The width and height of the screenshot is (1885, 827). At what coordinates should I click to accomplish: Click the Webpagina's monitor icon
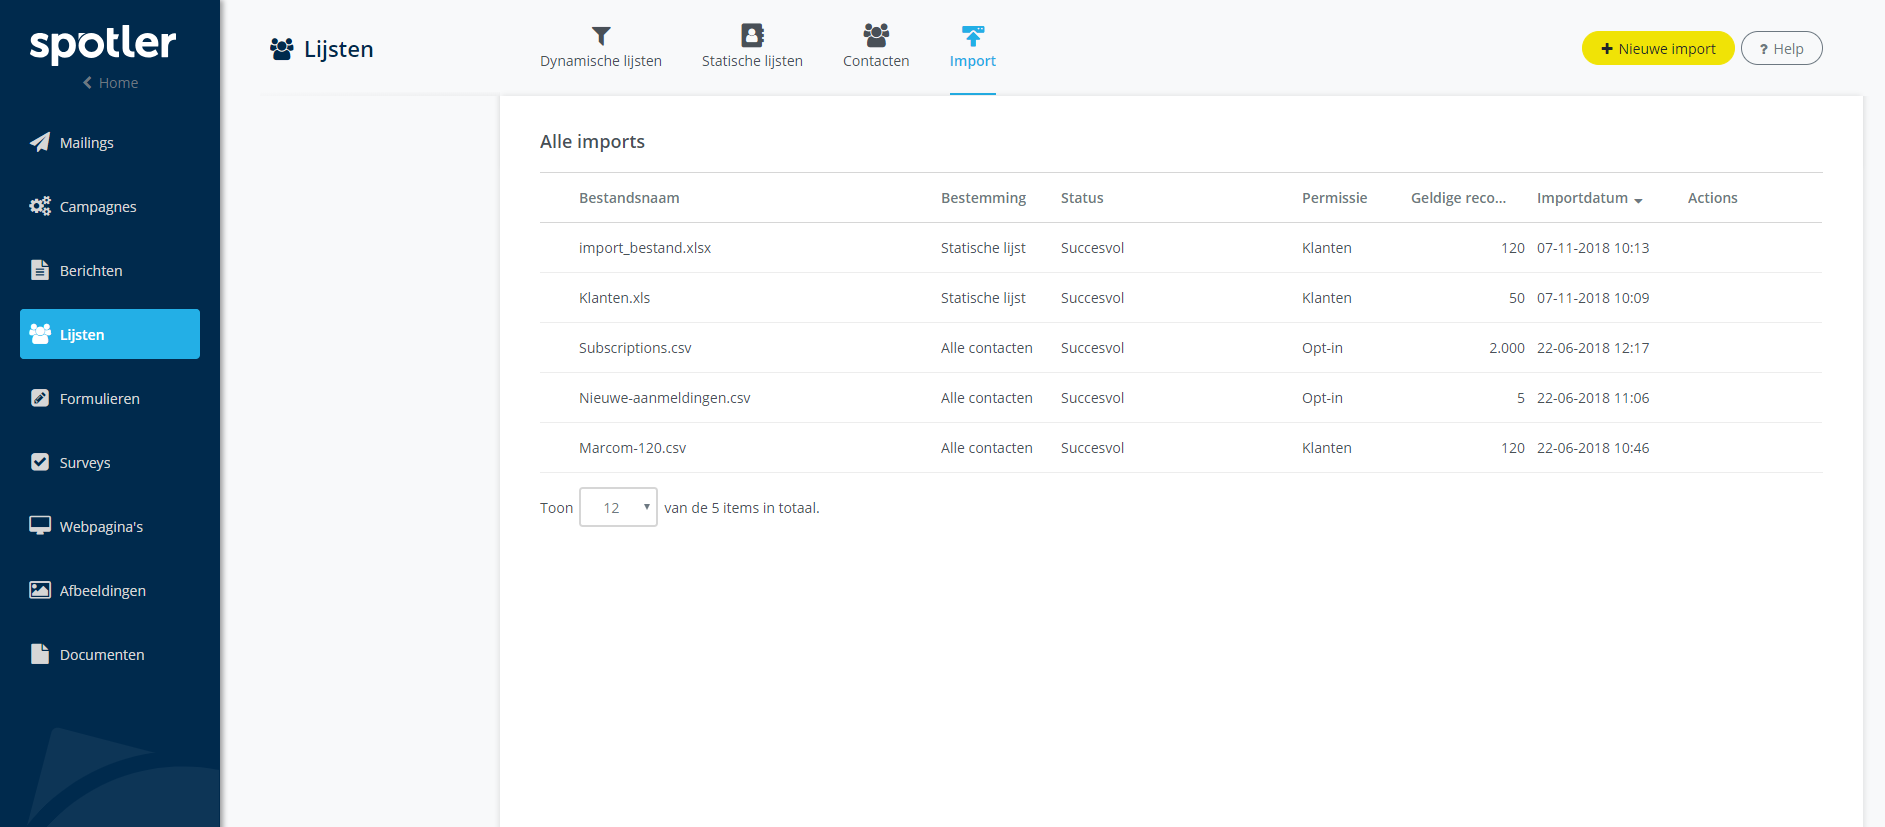(40, 526)
